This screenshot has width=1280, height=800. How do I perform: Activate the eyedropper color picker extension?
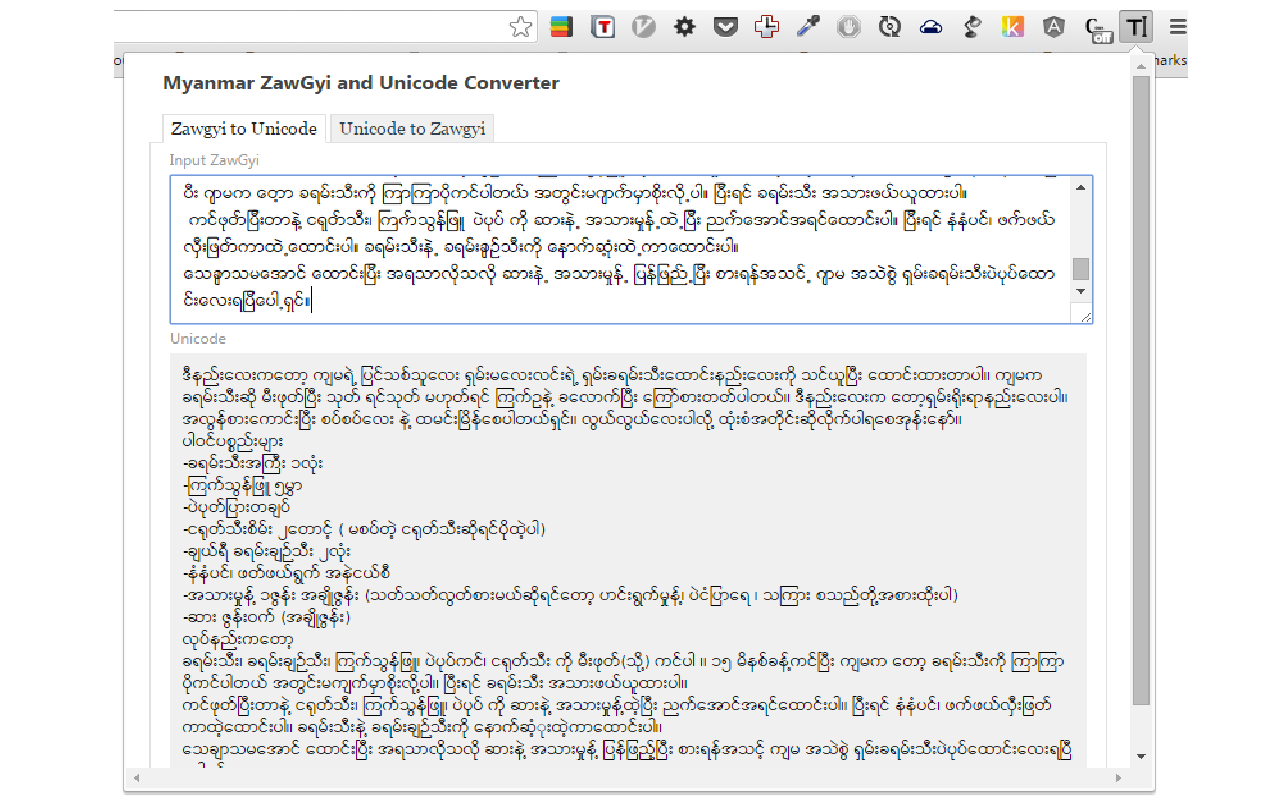click(807, 27)
